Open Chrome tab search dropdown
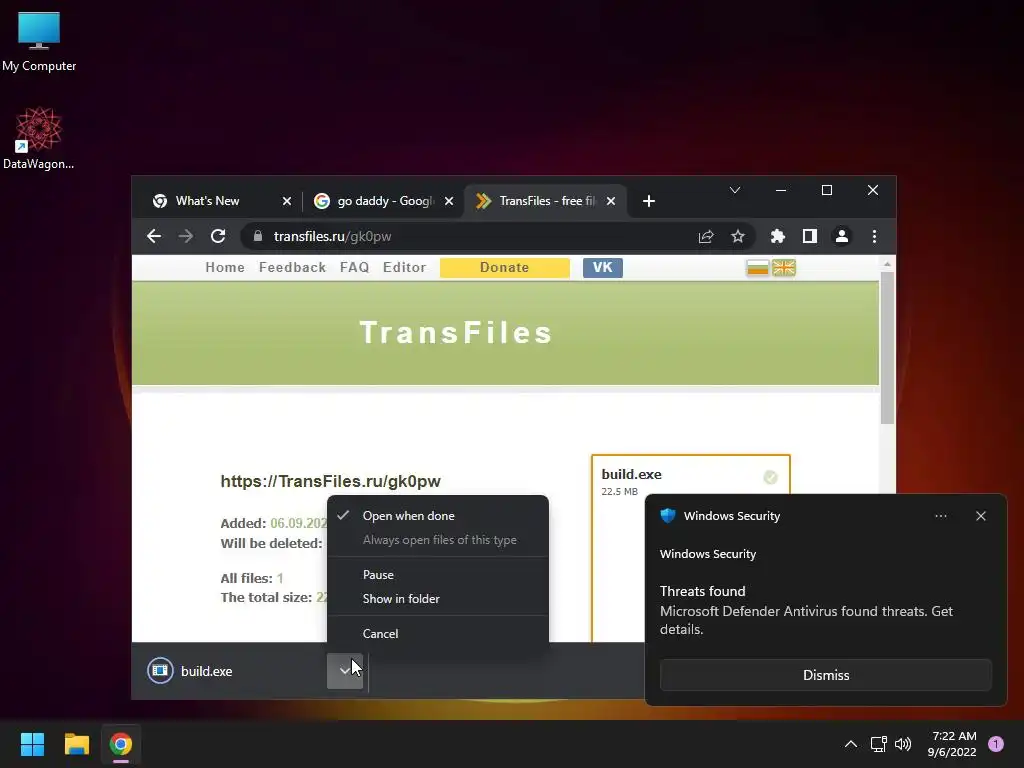The image size is (1024, 768). [735, 190]
